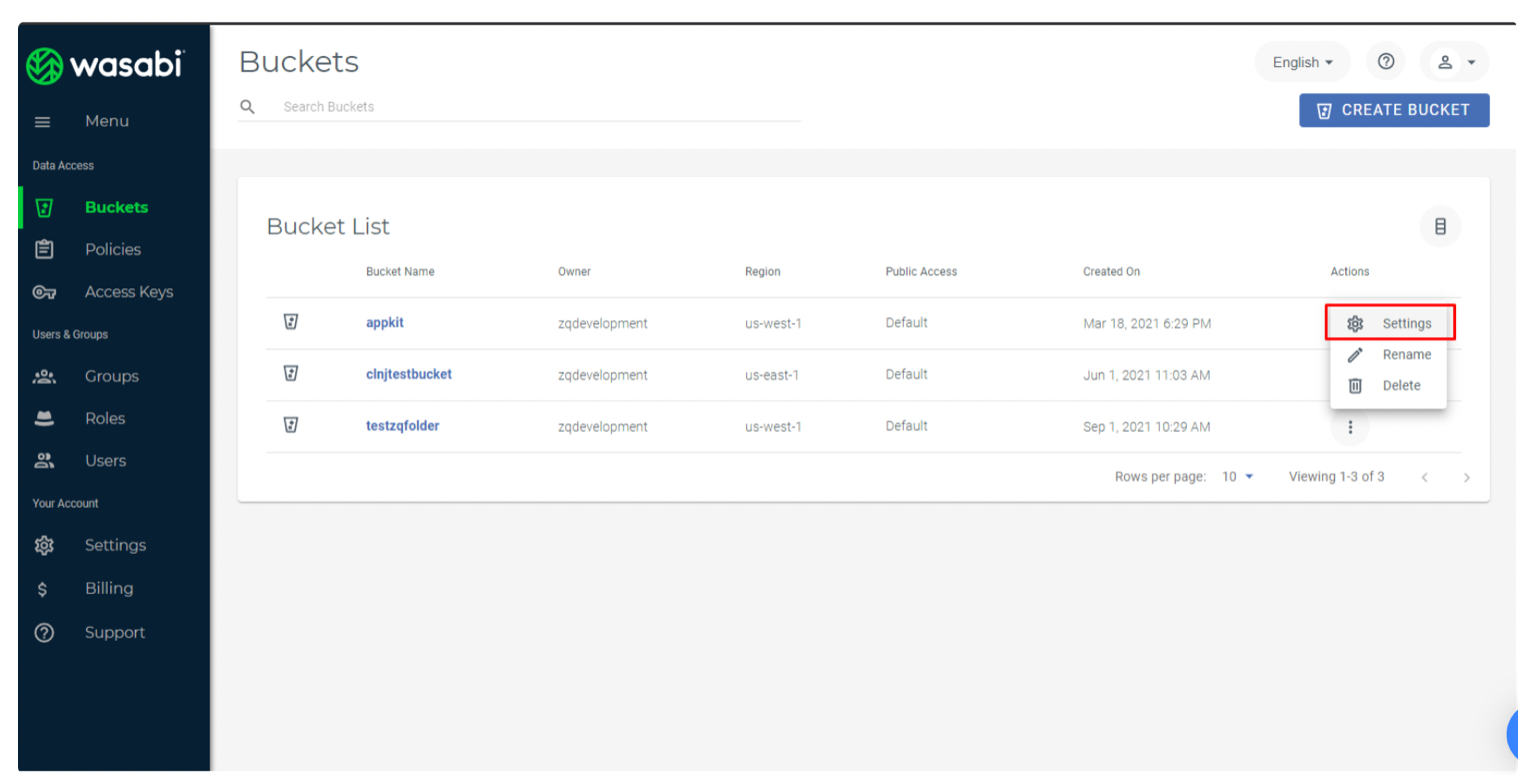This screenshot has width=1530, height=784.
Task: Open the appkit bucket link
Action: tap(385, 323)
